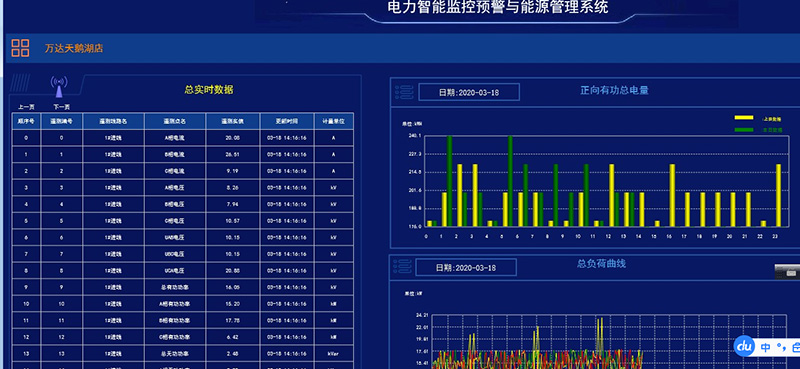Click the value 2.48 in the table
This screenshot has height=369, width=800.
click(233, 354)
